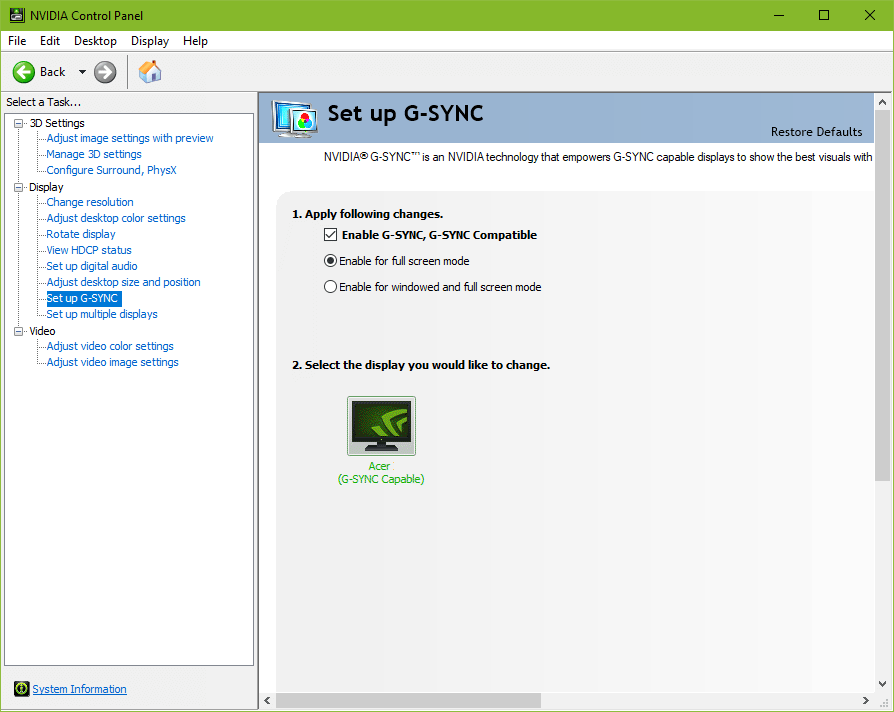
Task: Open the File menu
Action: [17, 41]
